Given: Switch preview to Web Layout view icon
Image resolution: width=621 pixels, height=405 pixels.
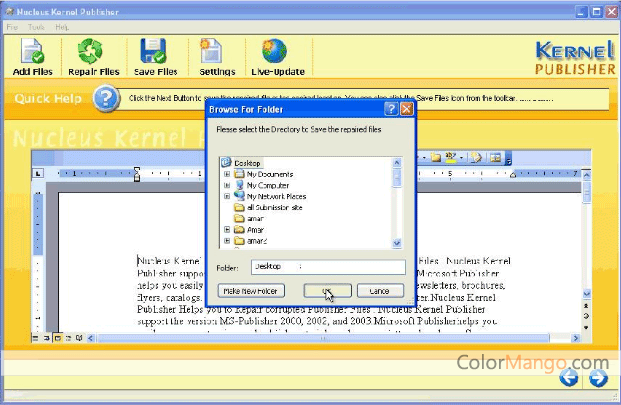Looking at the screenshot, I should click(46, 338).
